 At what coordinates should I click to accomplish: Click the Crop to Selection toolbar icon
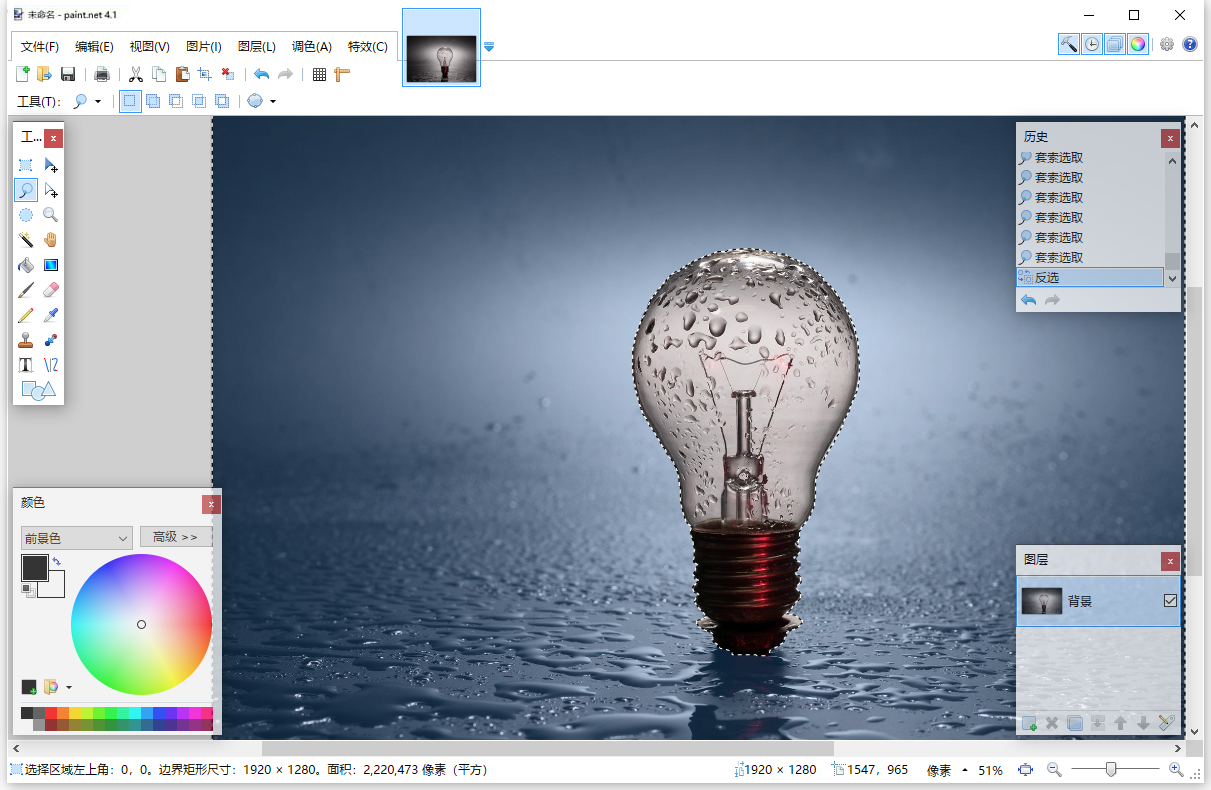204,74
